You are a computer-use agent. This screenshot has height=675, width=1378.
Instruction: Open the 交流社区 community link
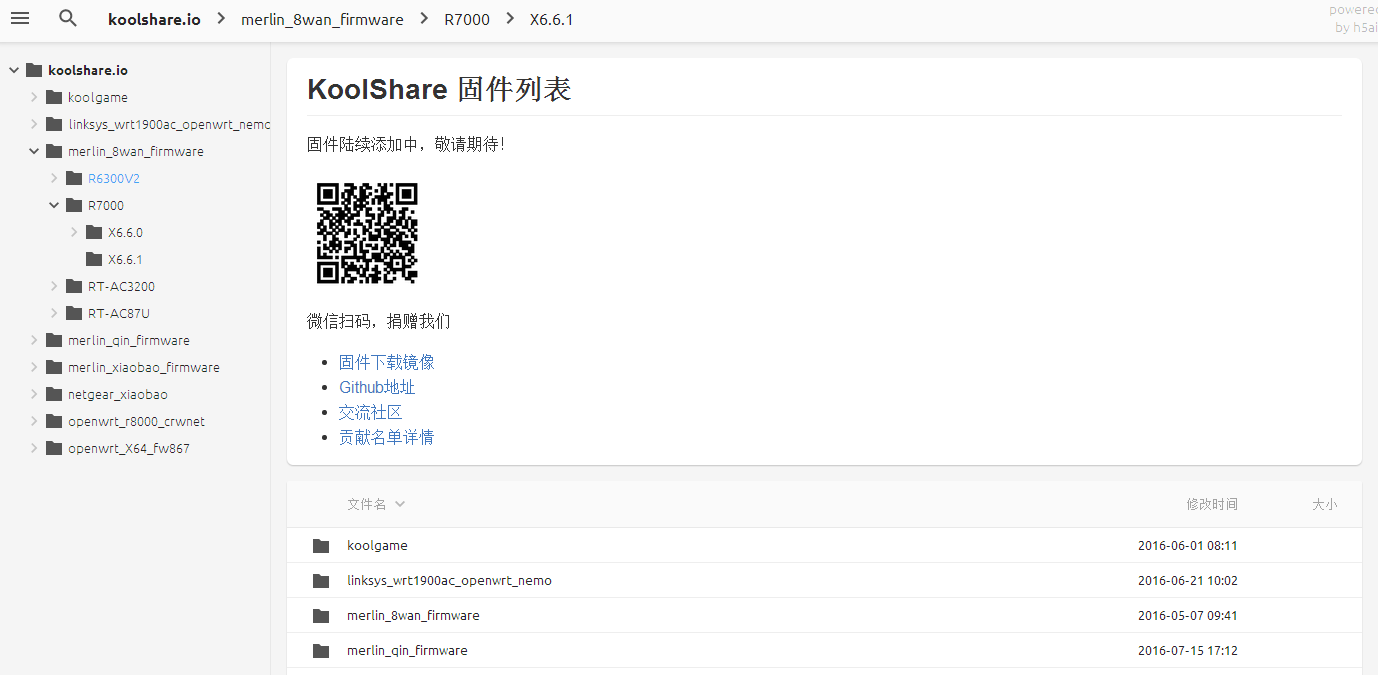click(x=370, y=412)
